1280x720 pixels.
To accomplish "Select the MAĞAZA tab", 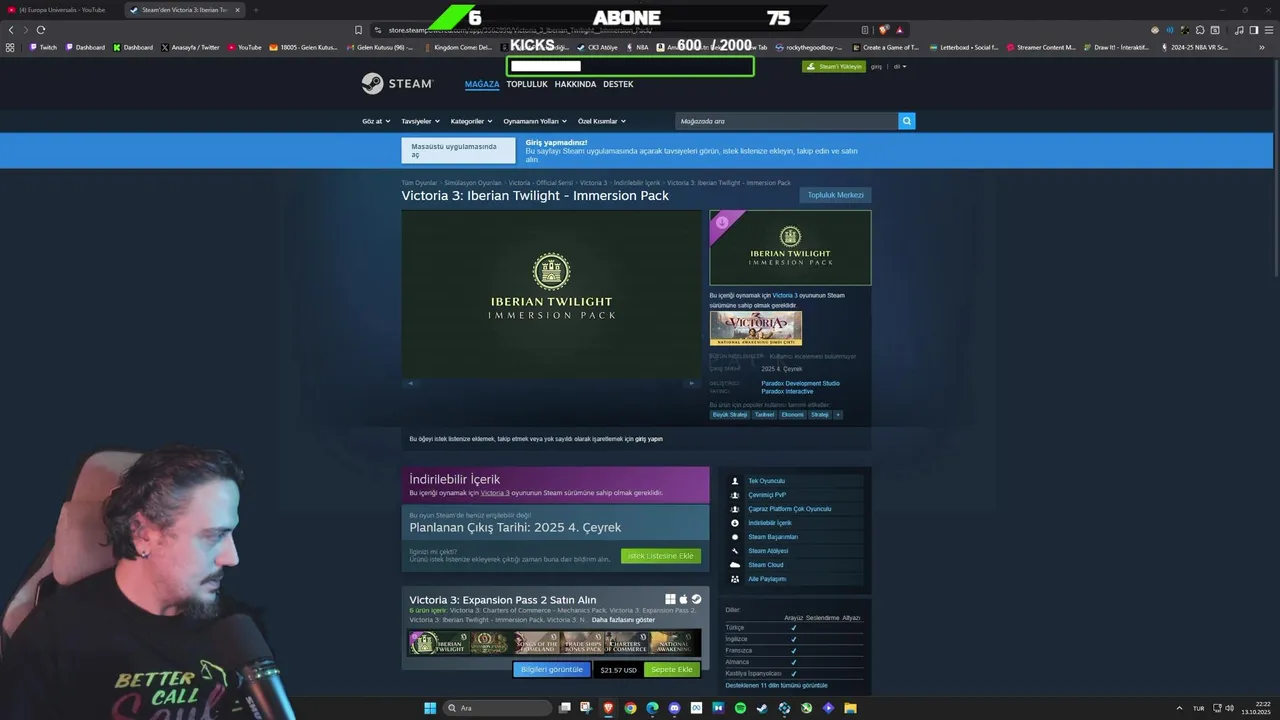I will (x=482, y=84).
